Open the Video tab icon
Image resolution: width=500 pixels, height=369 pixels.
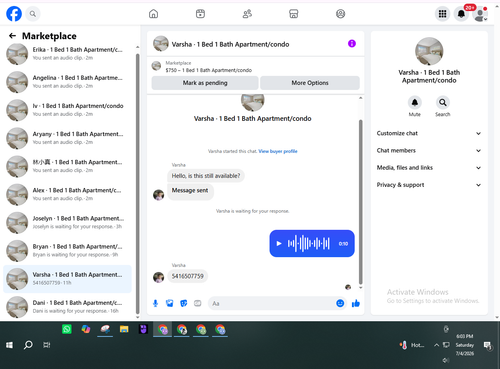click(x=200, y=14)
